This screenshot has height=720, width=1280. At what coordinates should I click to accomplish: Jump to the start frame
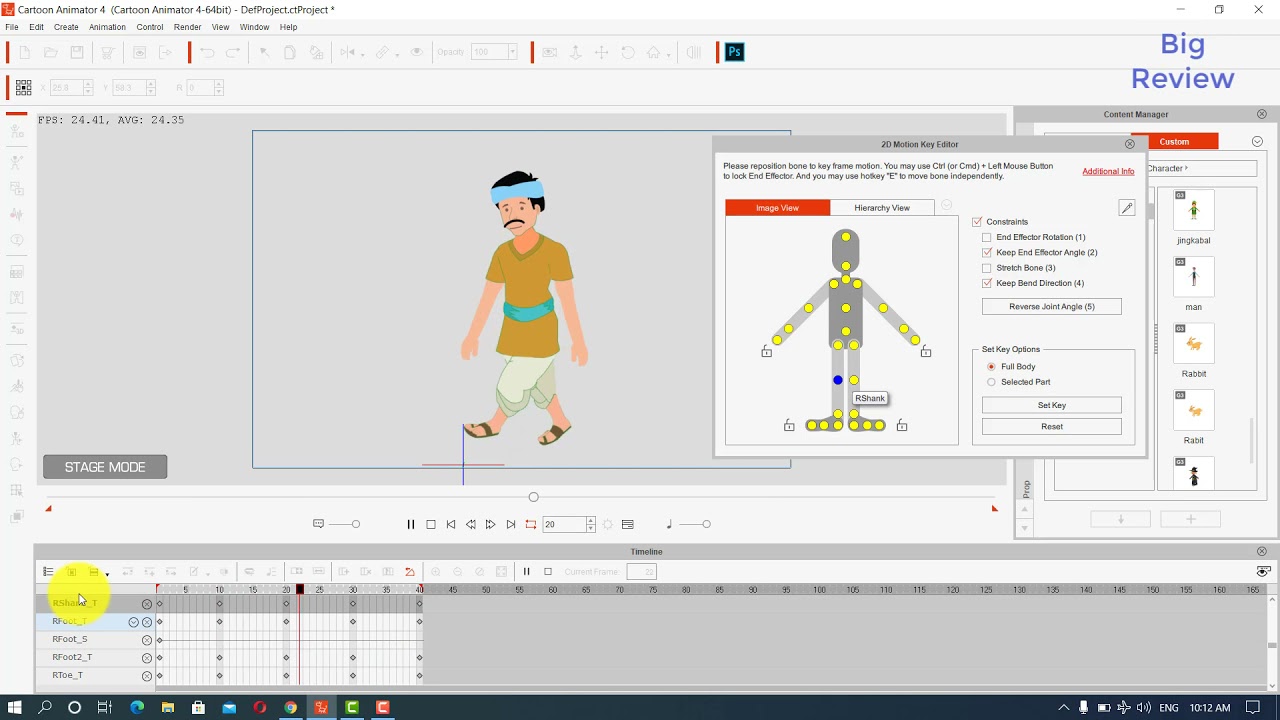(451, 524)
